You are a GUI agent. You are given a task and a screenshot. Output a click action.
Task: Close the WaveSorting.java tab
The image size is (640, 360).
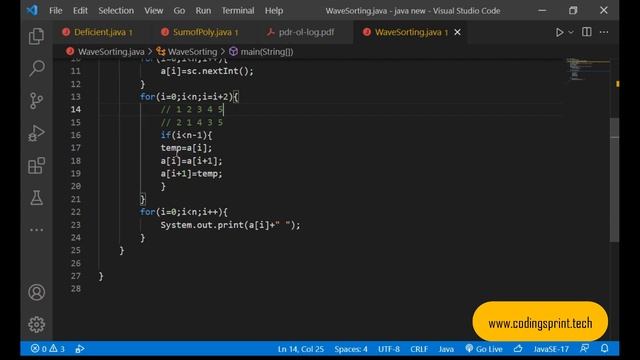click(x=458, y=32)
